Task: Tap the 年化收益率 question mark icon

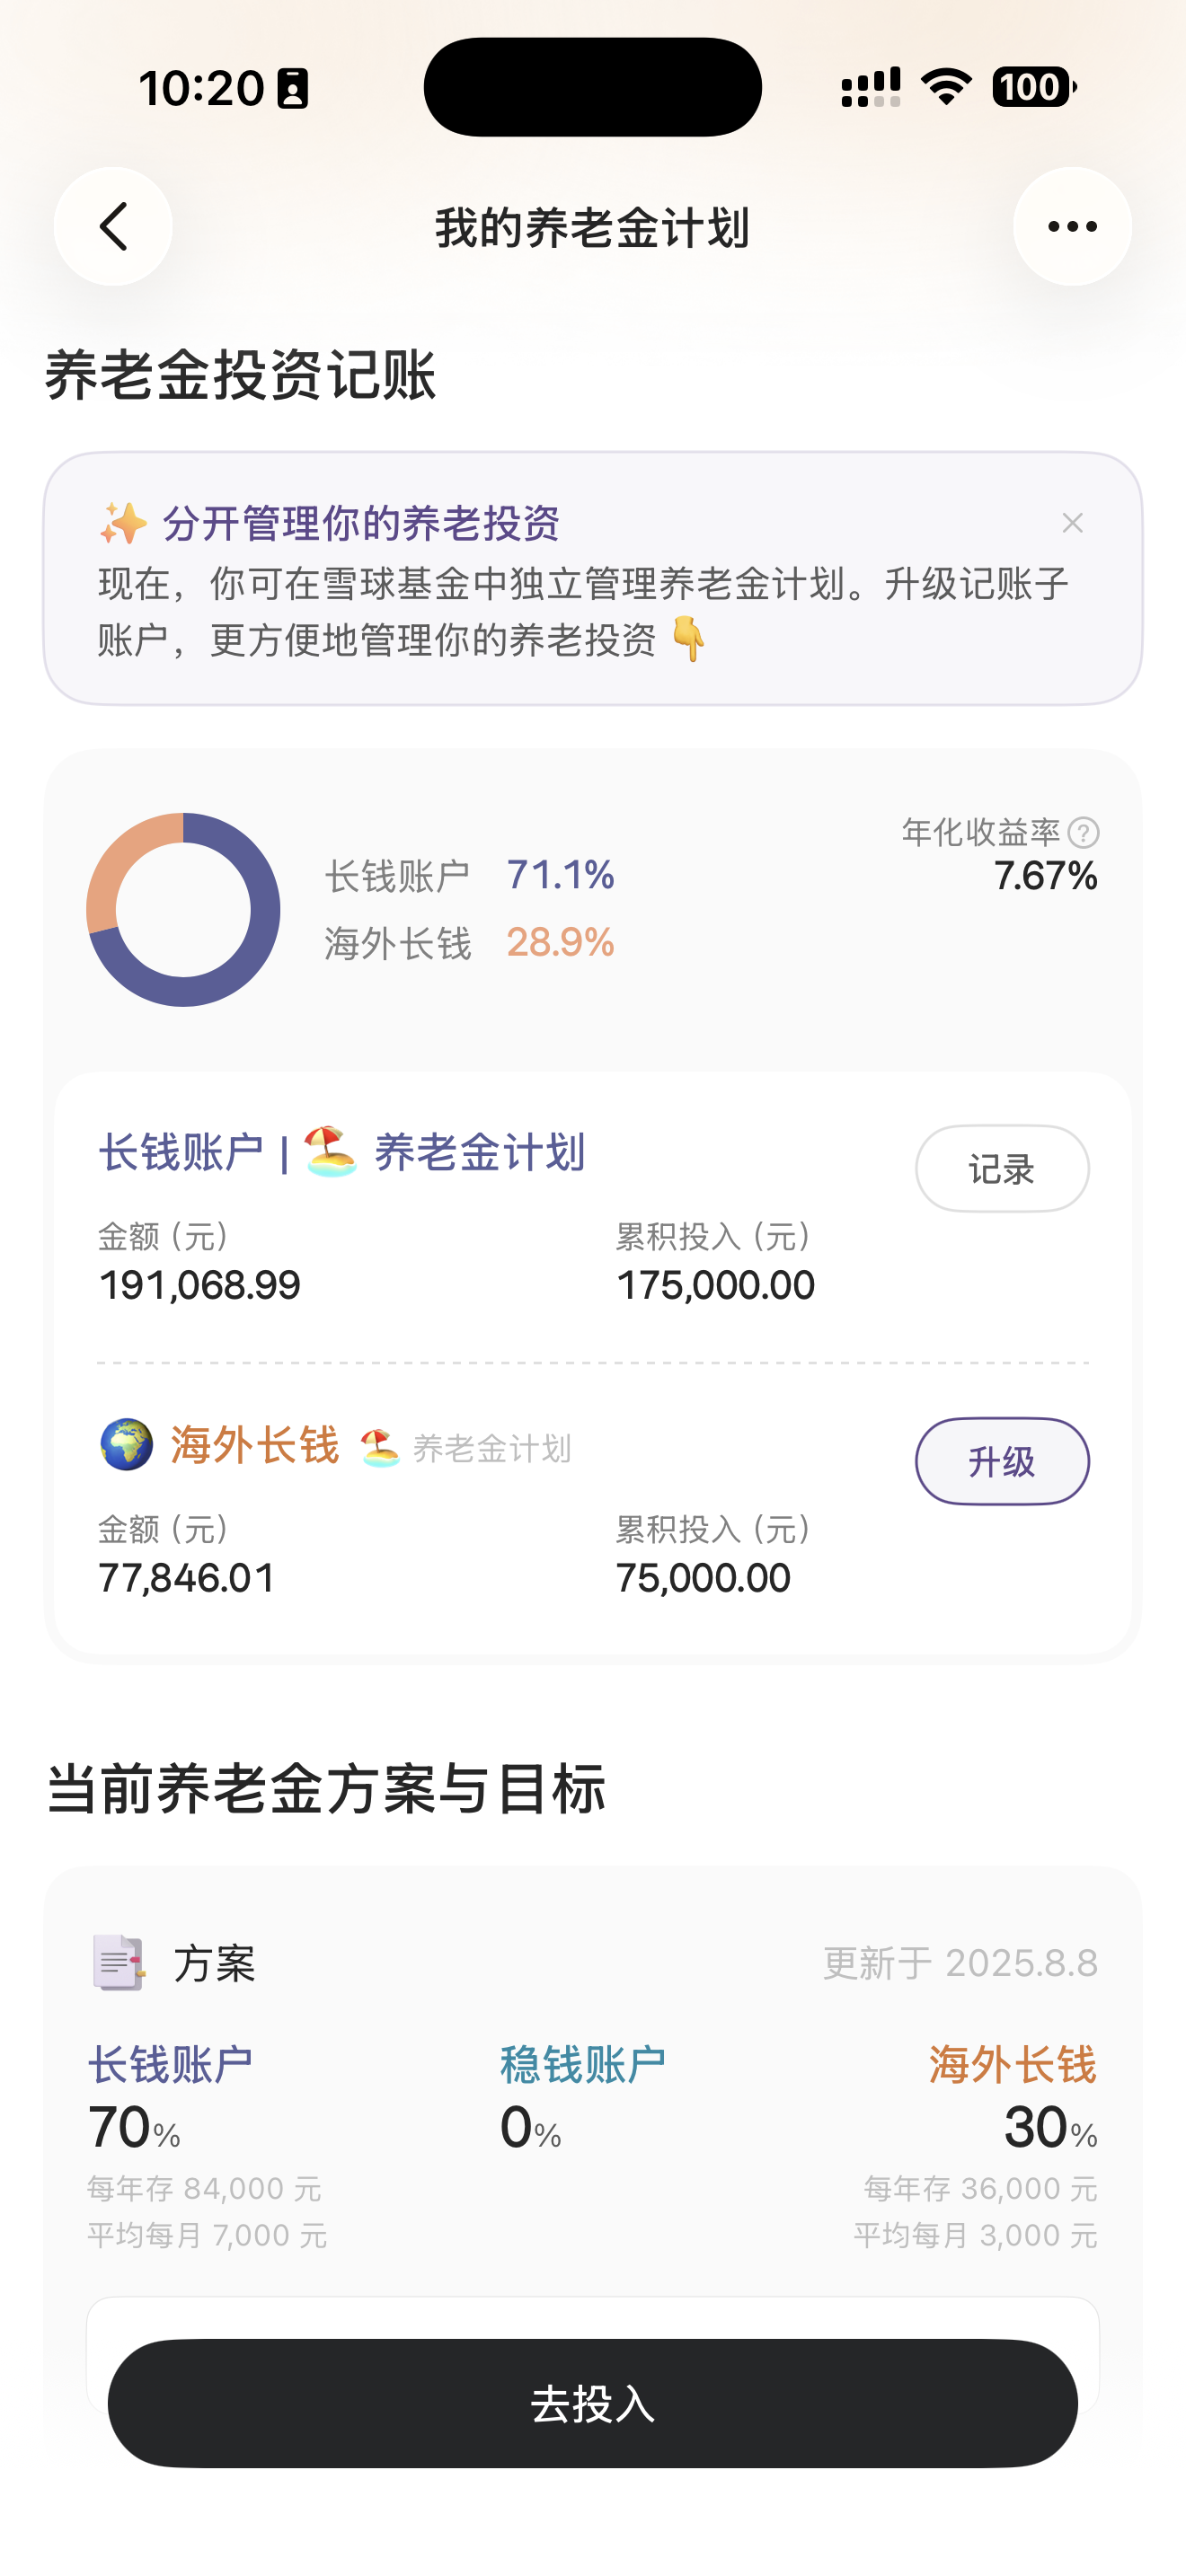Action: (1083, 832)
